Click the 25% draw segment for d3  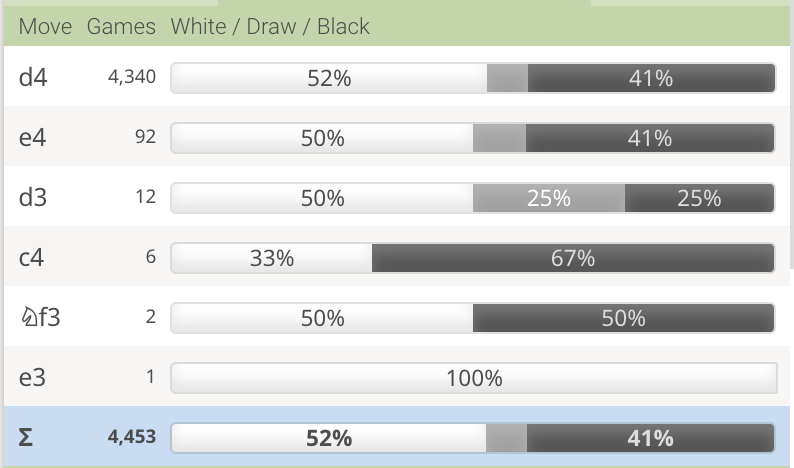click(548, 198)
